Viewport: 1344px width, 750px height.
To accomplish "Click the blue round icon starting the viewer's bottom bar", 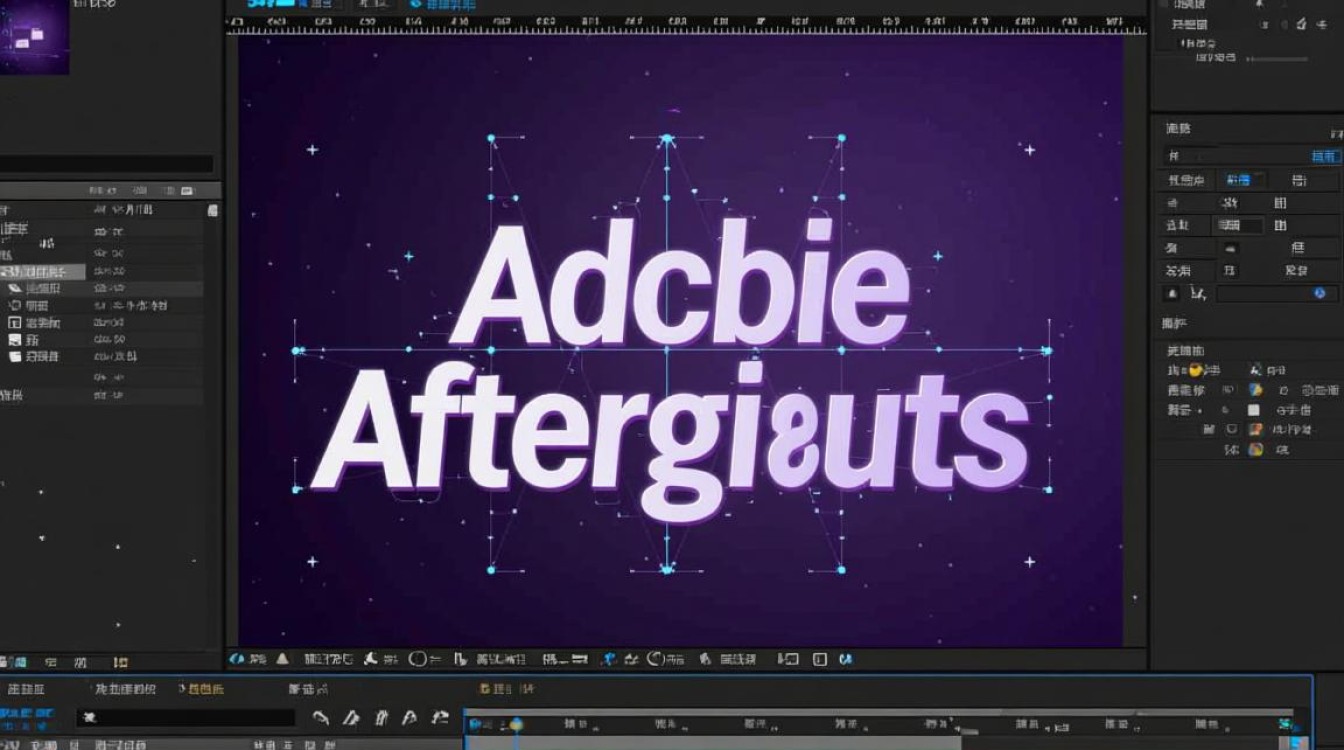I will pyautogui.click(x=236, y=659).
